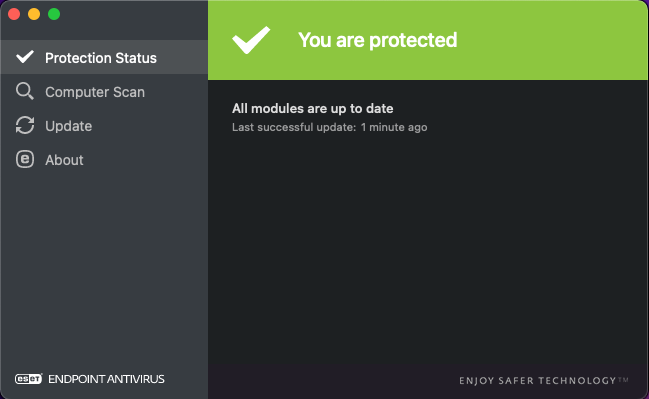Click the Computer Scan magnifier icon
This screenshot has width=649, height=399.
pyautogui.click(x=25, y=91)
